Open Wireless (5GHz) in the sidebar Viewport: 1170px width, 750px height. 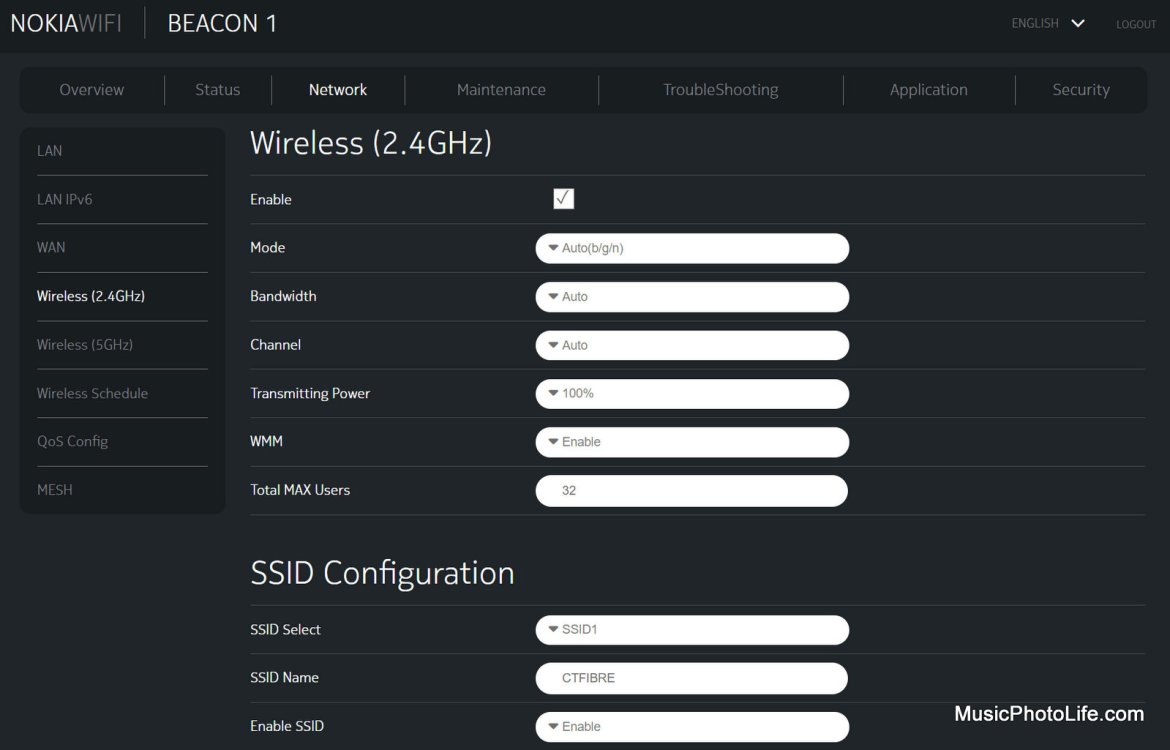(x=84, y=344)
